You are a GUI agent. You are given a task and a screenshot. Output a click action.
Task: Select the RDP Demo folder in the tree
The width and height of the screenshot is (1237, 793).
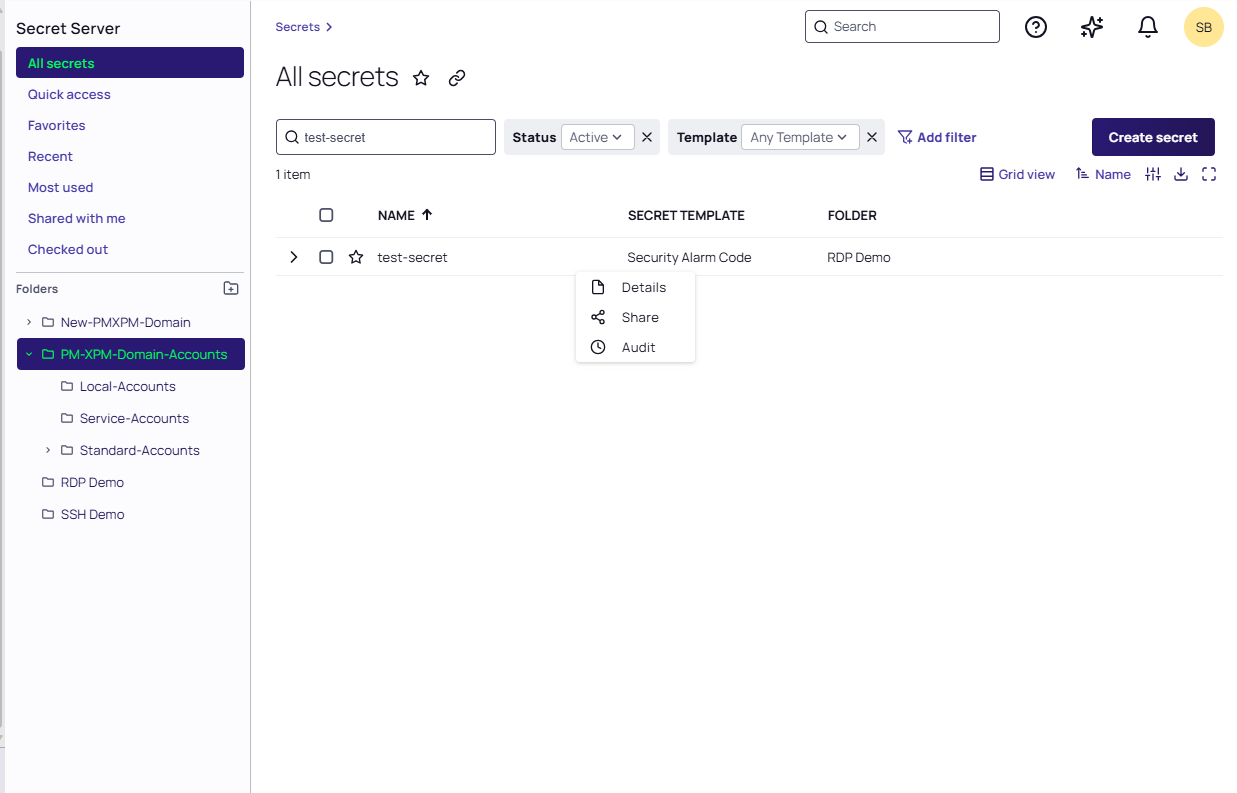[x=92, y=482]
